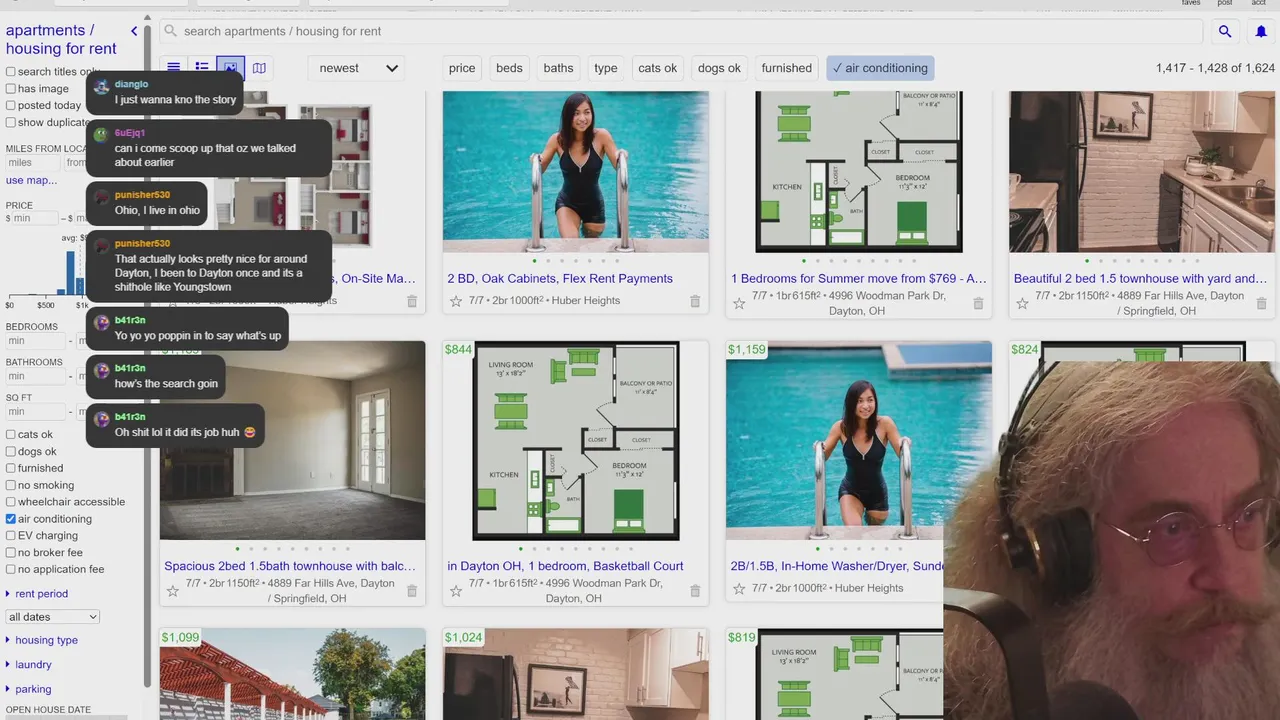This screenshot has width=1280, height=720.
Task: Star the Spacious 2bed 1.5bath townhouse listing
Action: click(173, 591)
